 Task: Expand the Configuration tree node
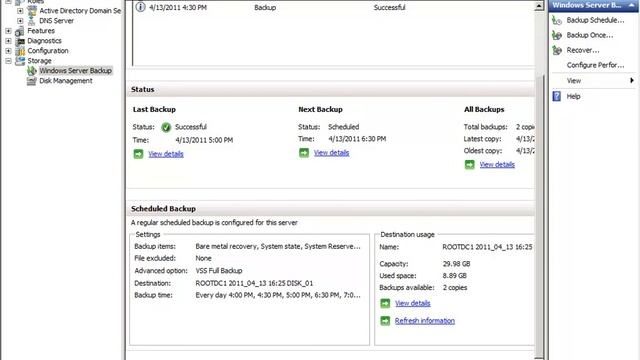8,51
